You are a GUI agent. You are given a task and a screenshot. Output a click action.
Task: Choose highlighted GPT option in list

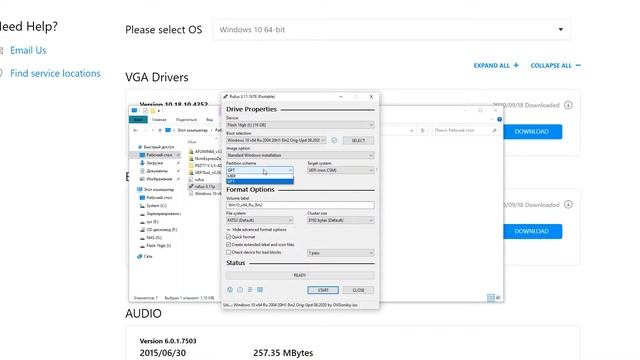(260, 181)
